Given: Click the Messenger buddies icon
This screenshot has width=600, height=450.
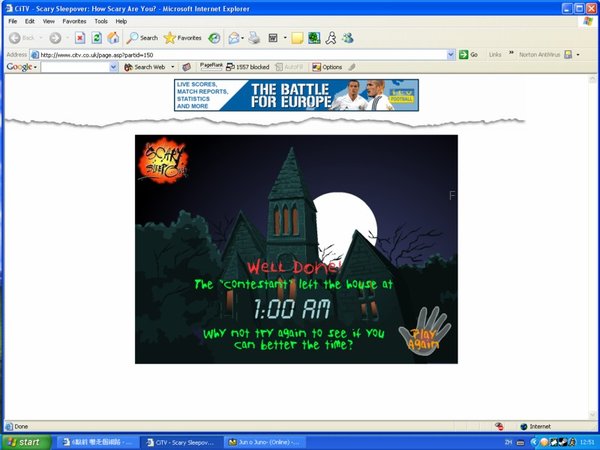Looking at the screenshot, I should click(348, 38).
